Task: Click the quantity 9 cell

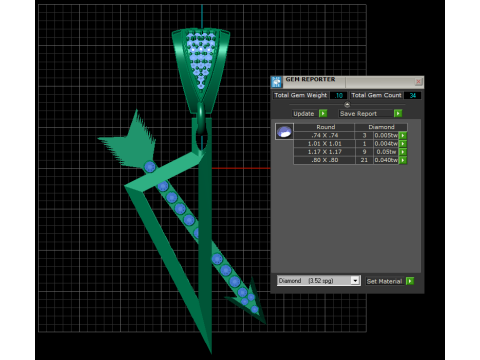Action: tap(364, 152)
